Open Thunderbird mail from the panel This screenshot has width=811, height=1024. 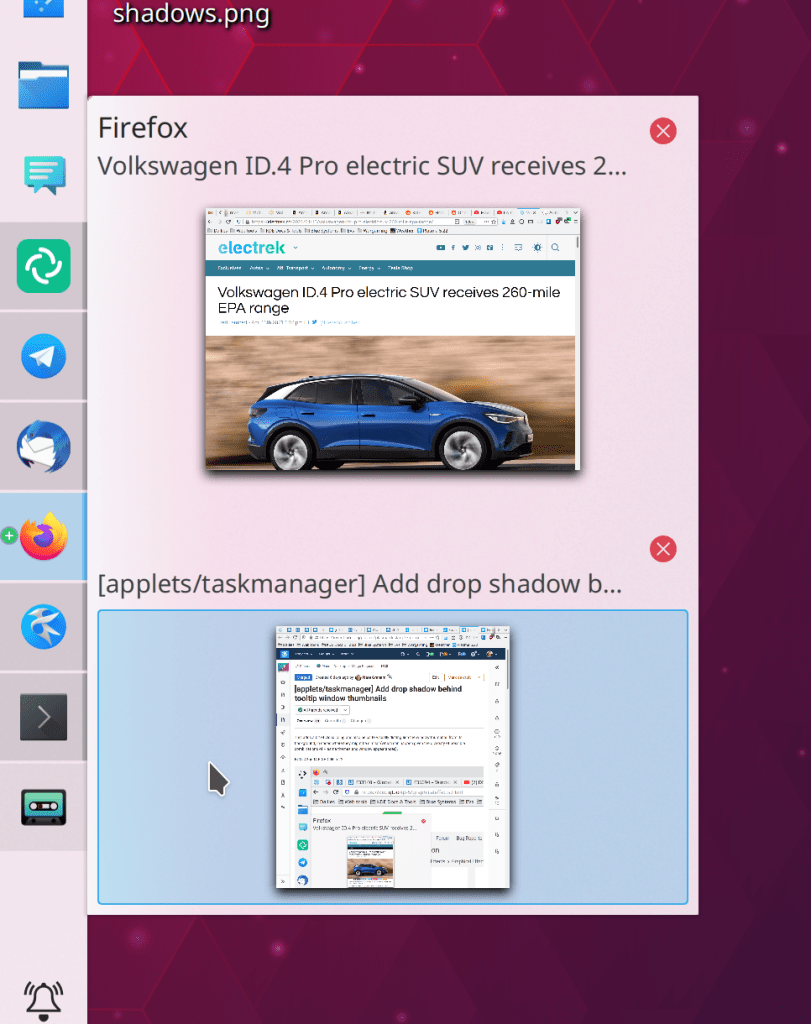click(43, 447)
